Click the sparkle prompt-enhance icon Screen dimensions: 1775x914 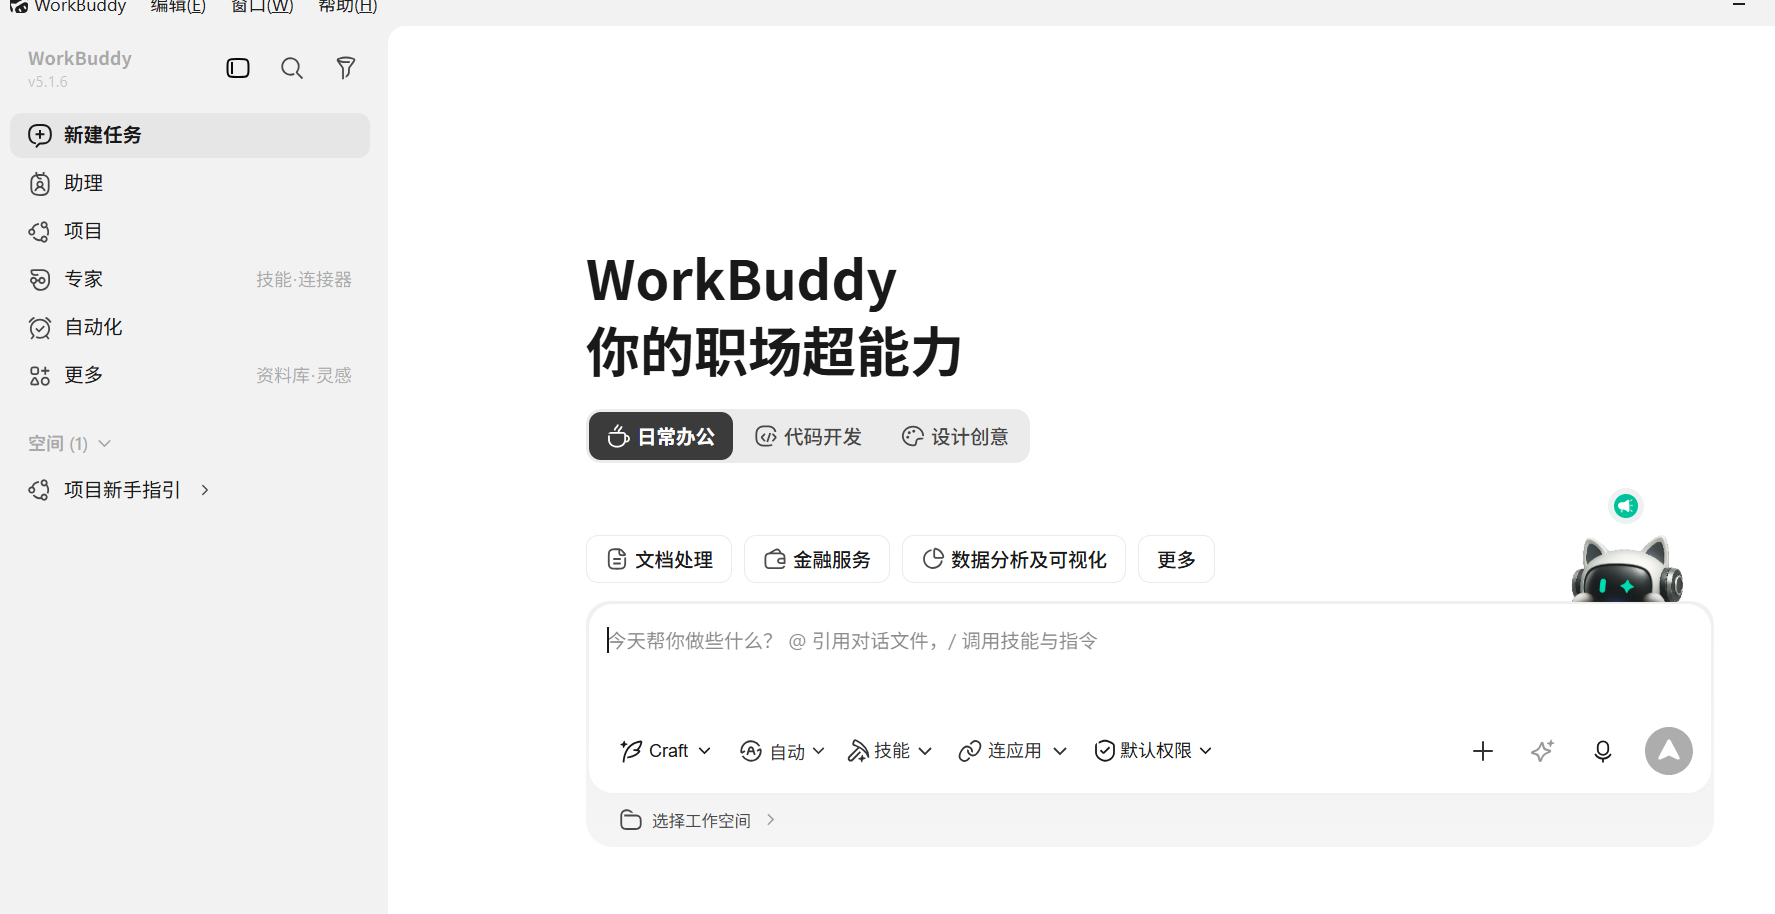(x=1543, y=751)
